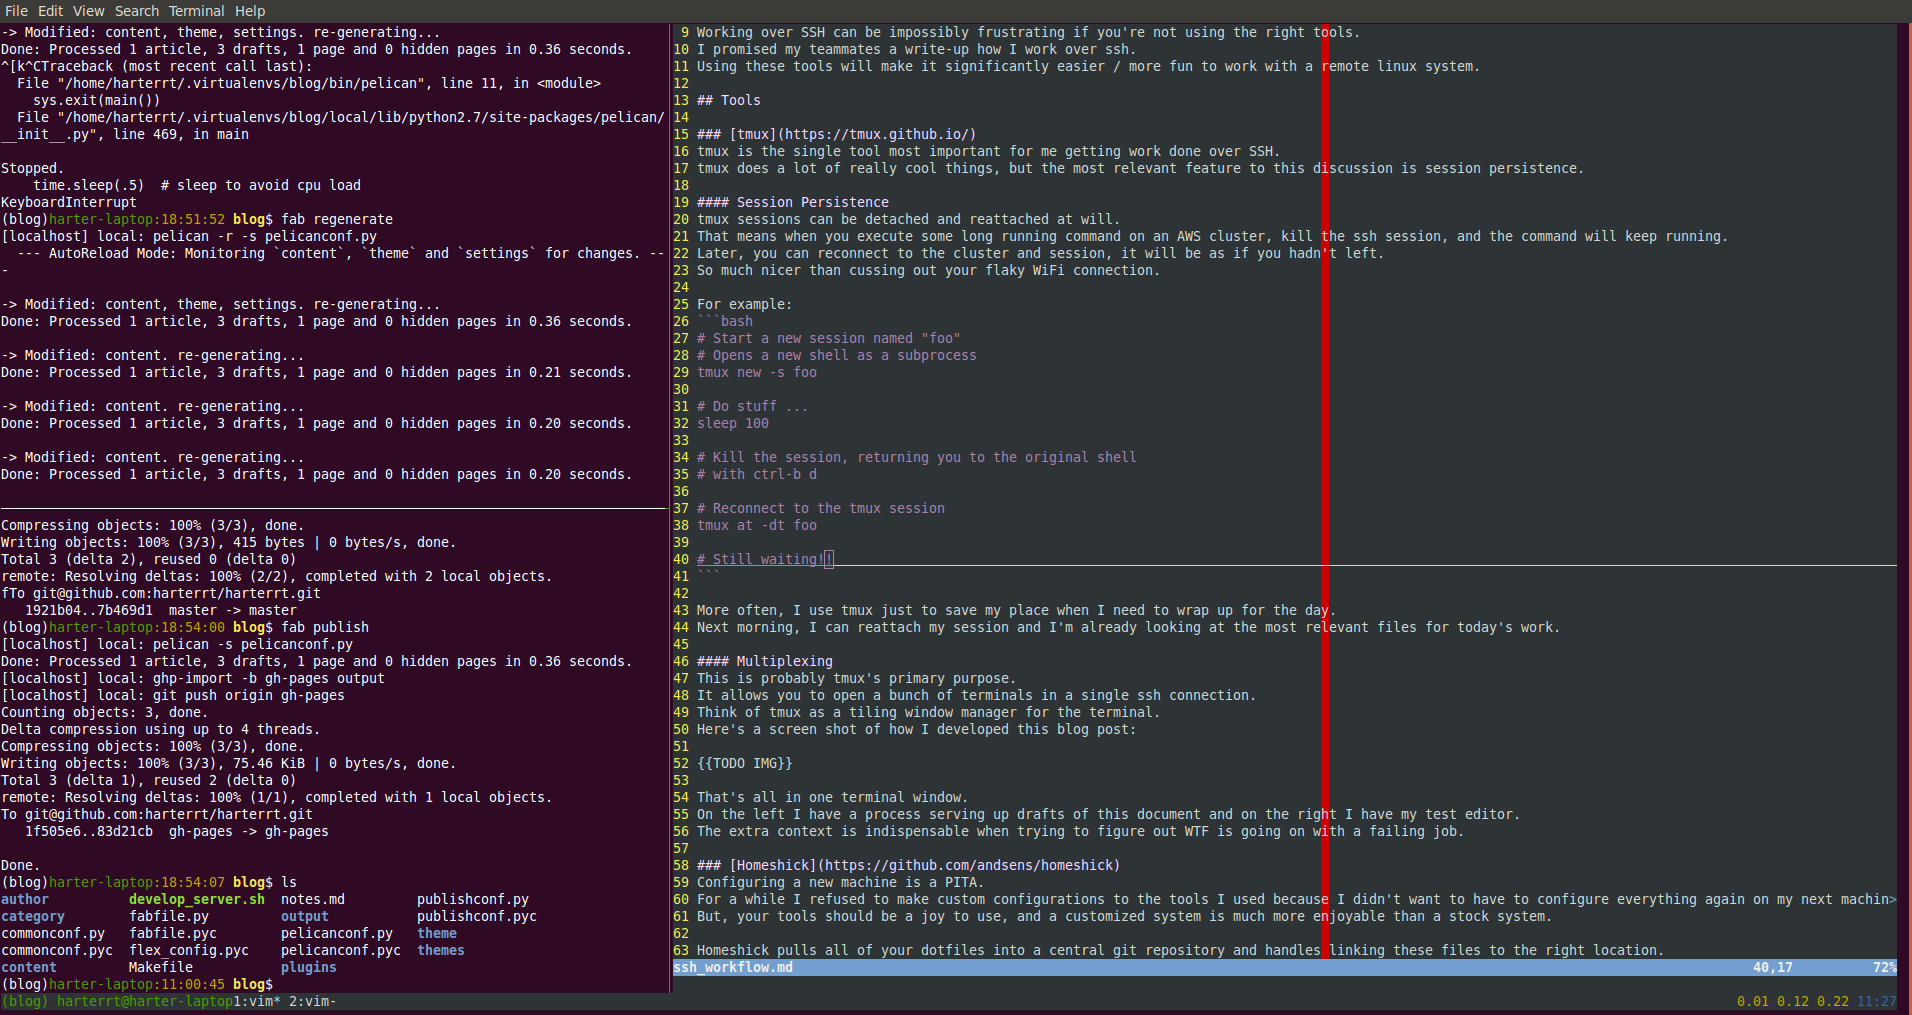1912x1015 pixels.
Task: Click '#### Multiplexing' heading on line 46
Action: [765, 661]
